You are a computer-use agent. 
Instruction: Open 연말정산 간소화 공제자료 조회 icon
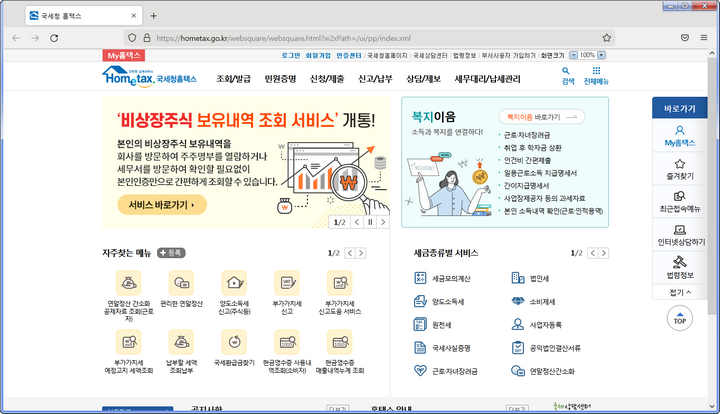click(129, 283)
